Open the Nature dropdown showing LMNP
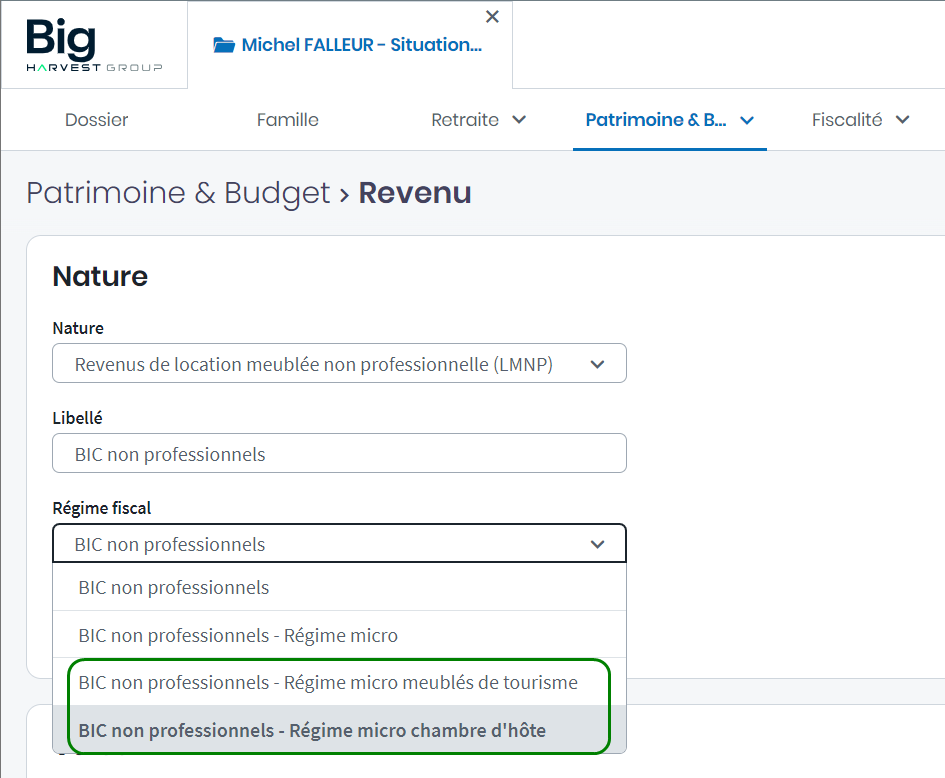Image resolution: width=945 pixels, height=778 pixels. (339, 364)
